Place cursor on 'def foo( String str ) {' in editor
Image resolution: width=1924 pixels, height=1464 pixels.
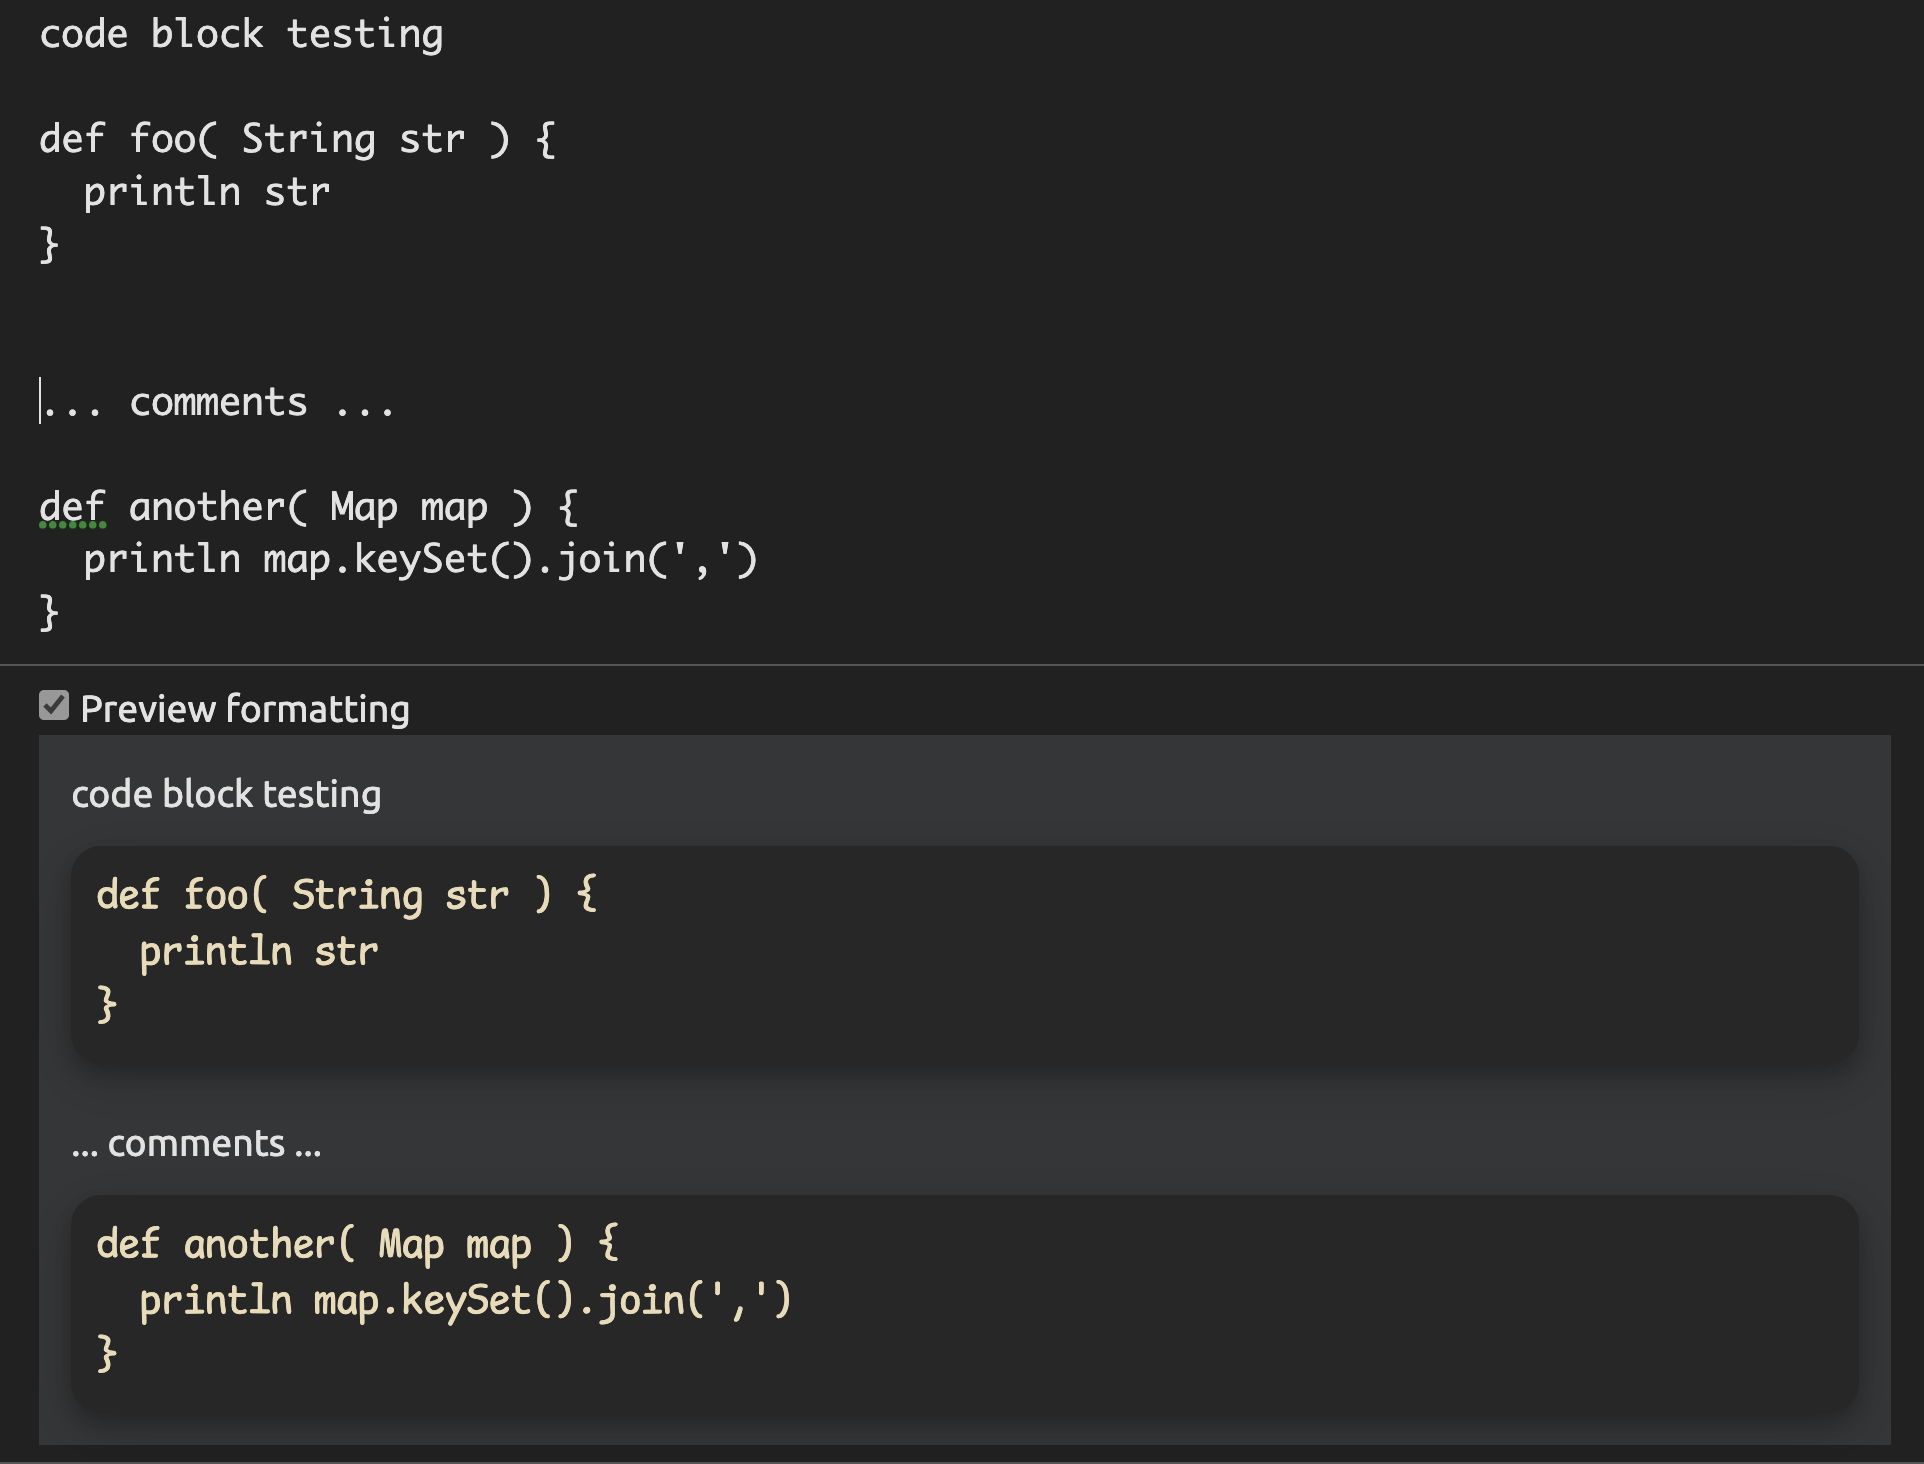tap(298, 139)
